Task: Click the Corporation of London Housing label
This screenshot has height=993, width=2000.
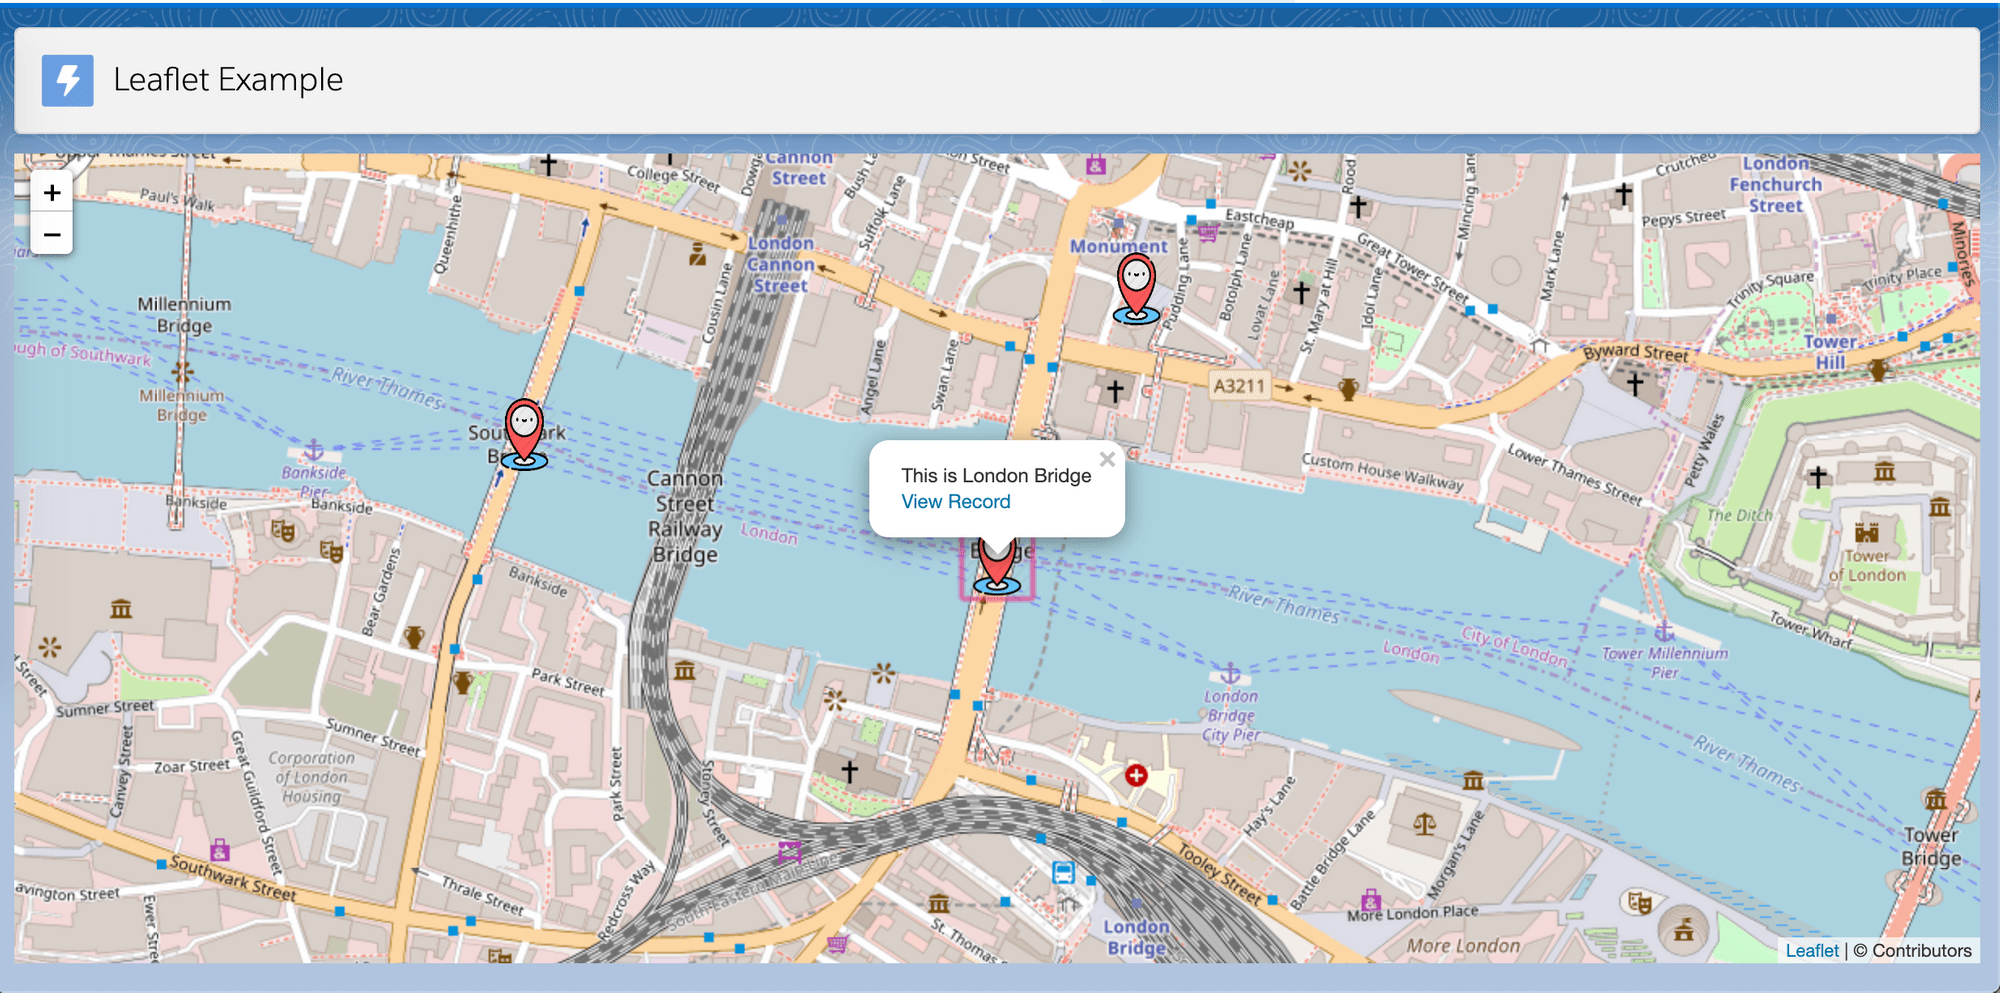Action: tap(310, 777)
